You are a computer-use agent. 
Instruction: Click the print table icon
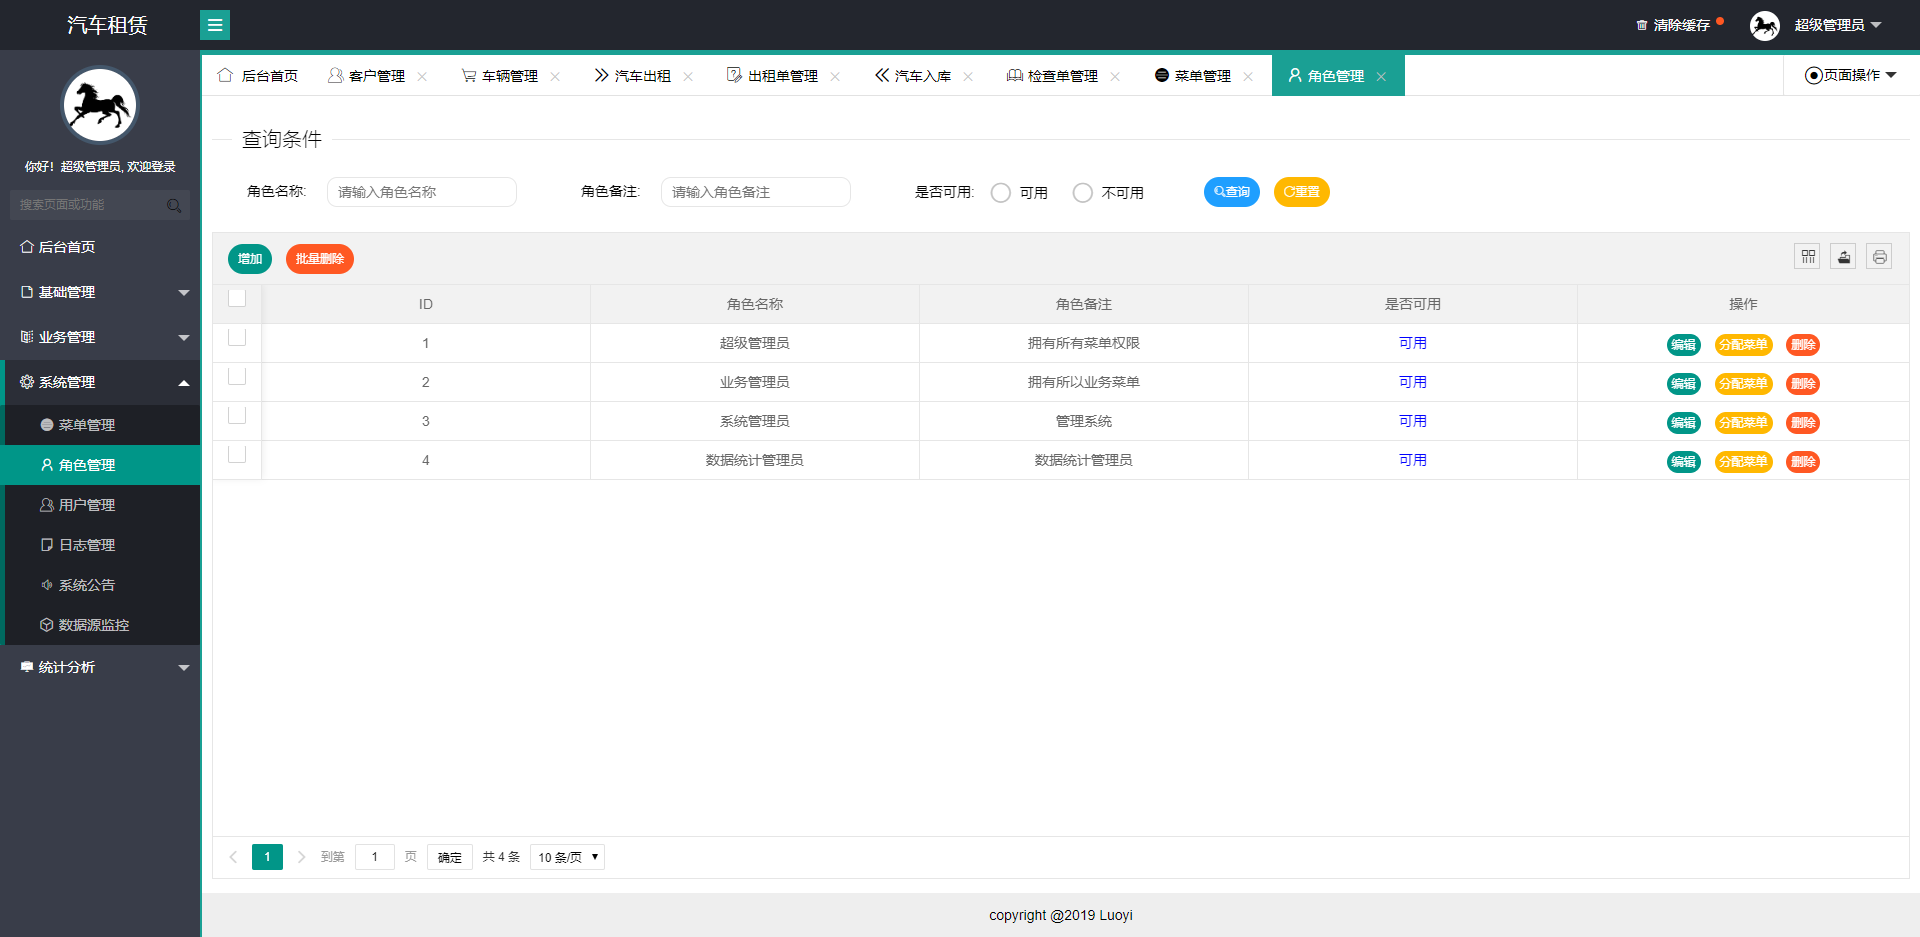(x=1879, y=257)
